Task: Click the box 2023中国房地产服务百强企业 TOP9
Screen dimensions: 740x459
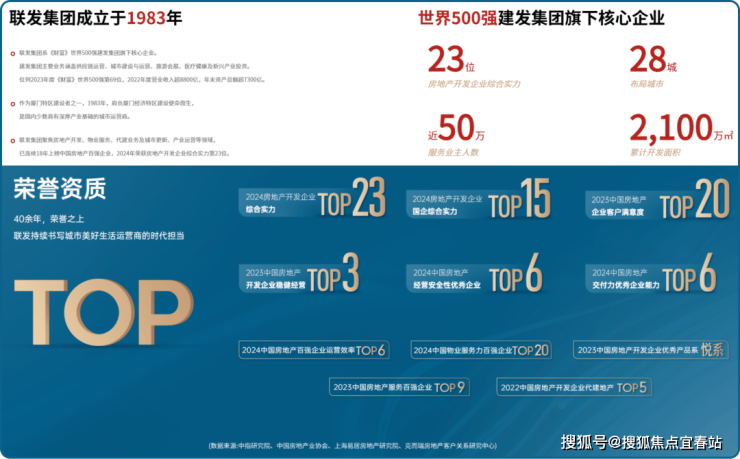Action: click(399, 387)
